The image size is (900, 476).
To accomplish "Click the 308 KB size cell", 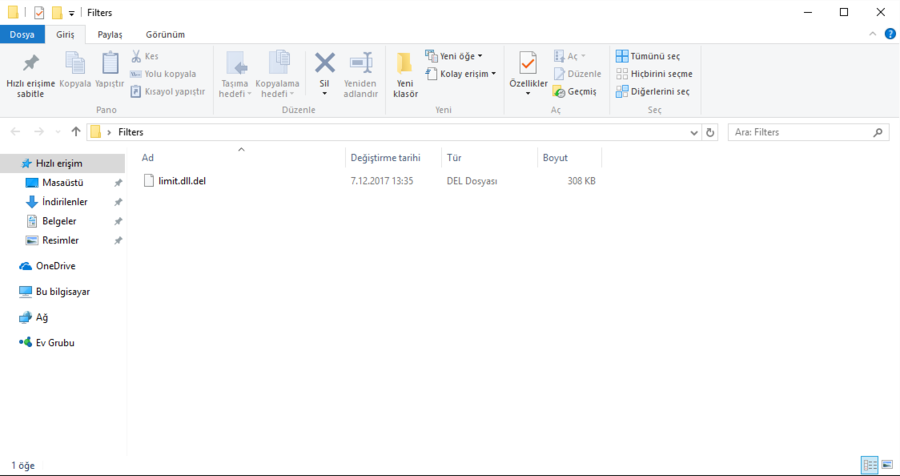I will click(x=581, y=181).
